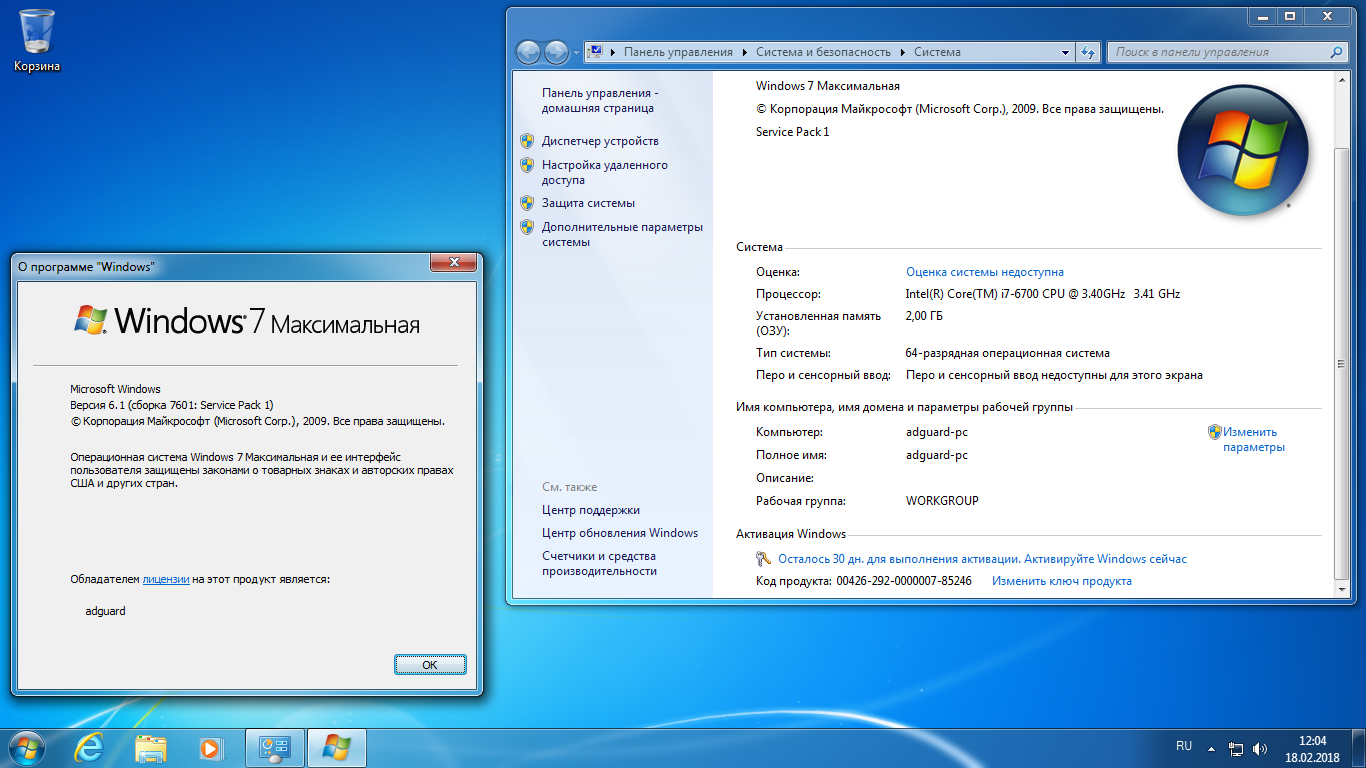The image size is (1366, 768).
Task: Click the volume speaker tray icon
Action: 1260,748
